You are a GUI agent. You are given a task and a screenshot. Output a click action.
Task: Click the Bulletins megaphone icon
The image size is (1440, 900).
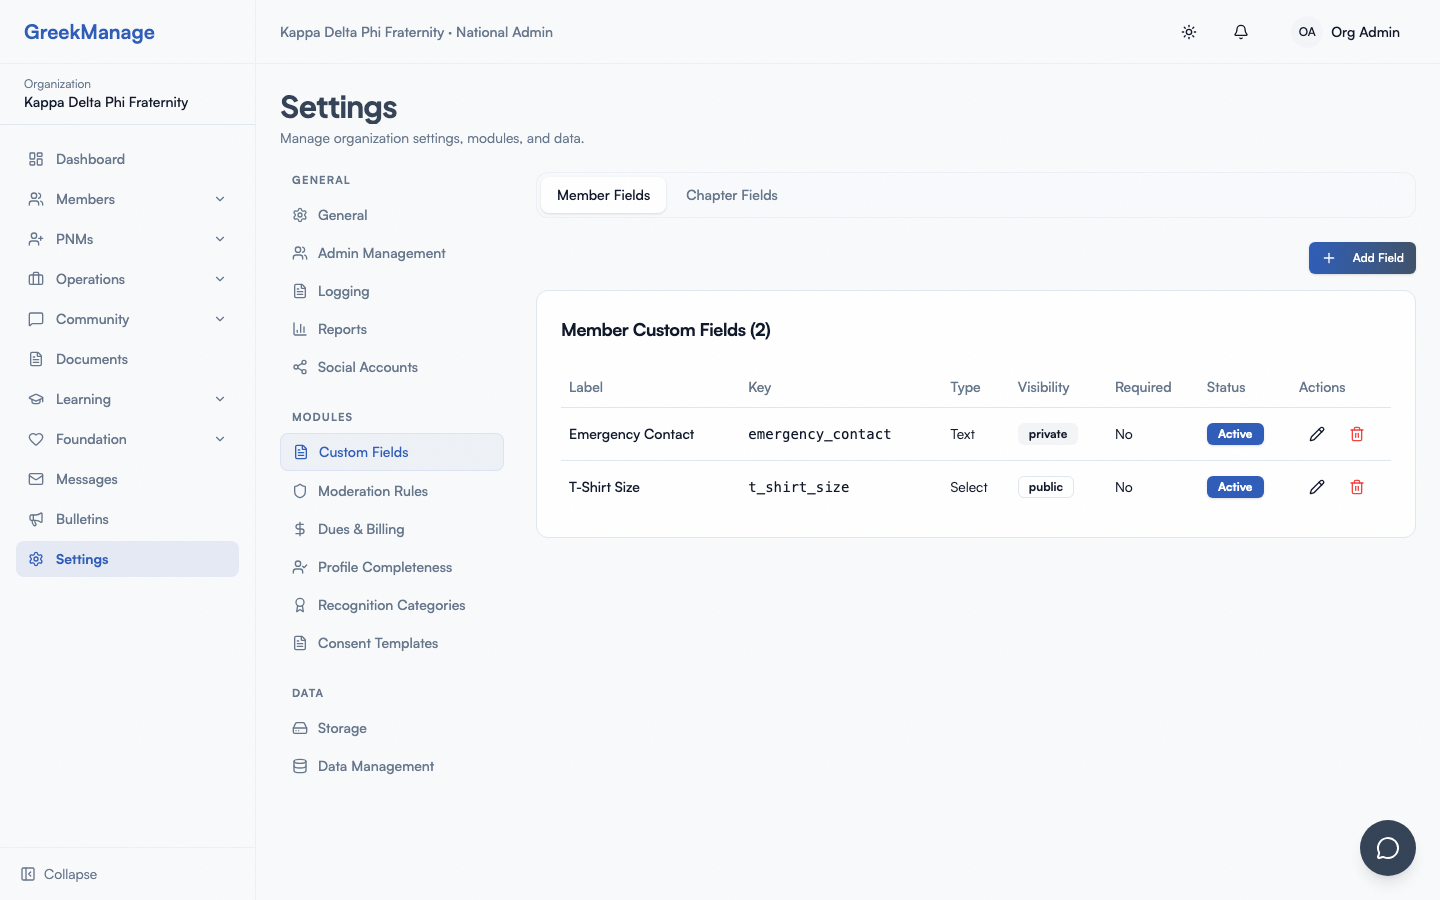(x=36, y=519)
